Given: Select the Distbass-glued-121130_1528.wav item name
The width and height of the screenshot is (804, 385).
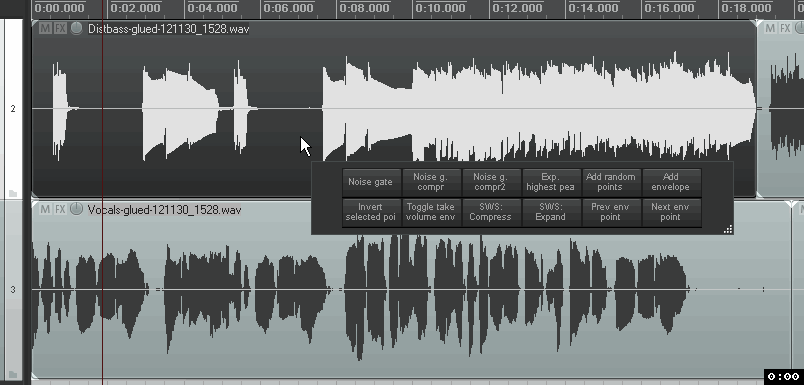Looking at the screenshot, I should (x=169, y=29).
